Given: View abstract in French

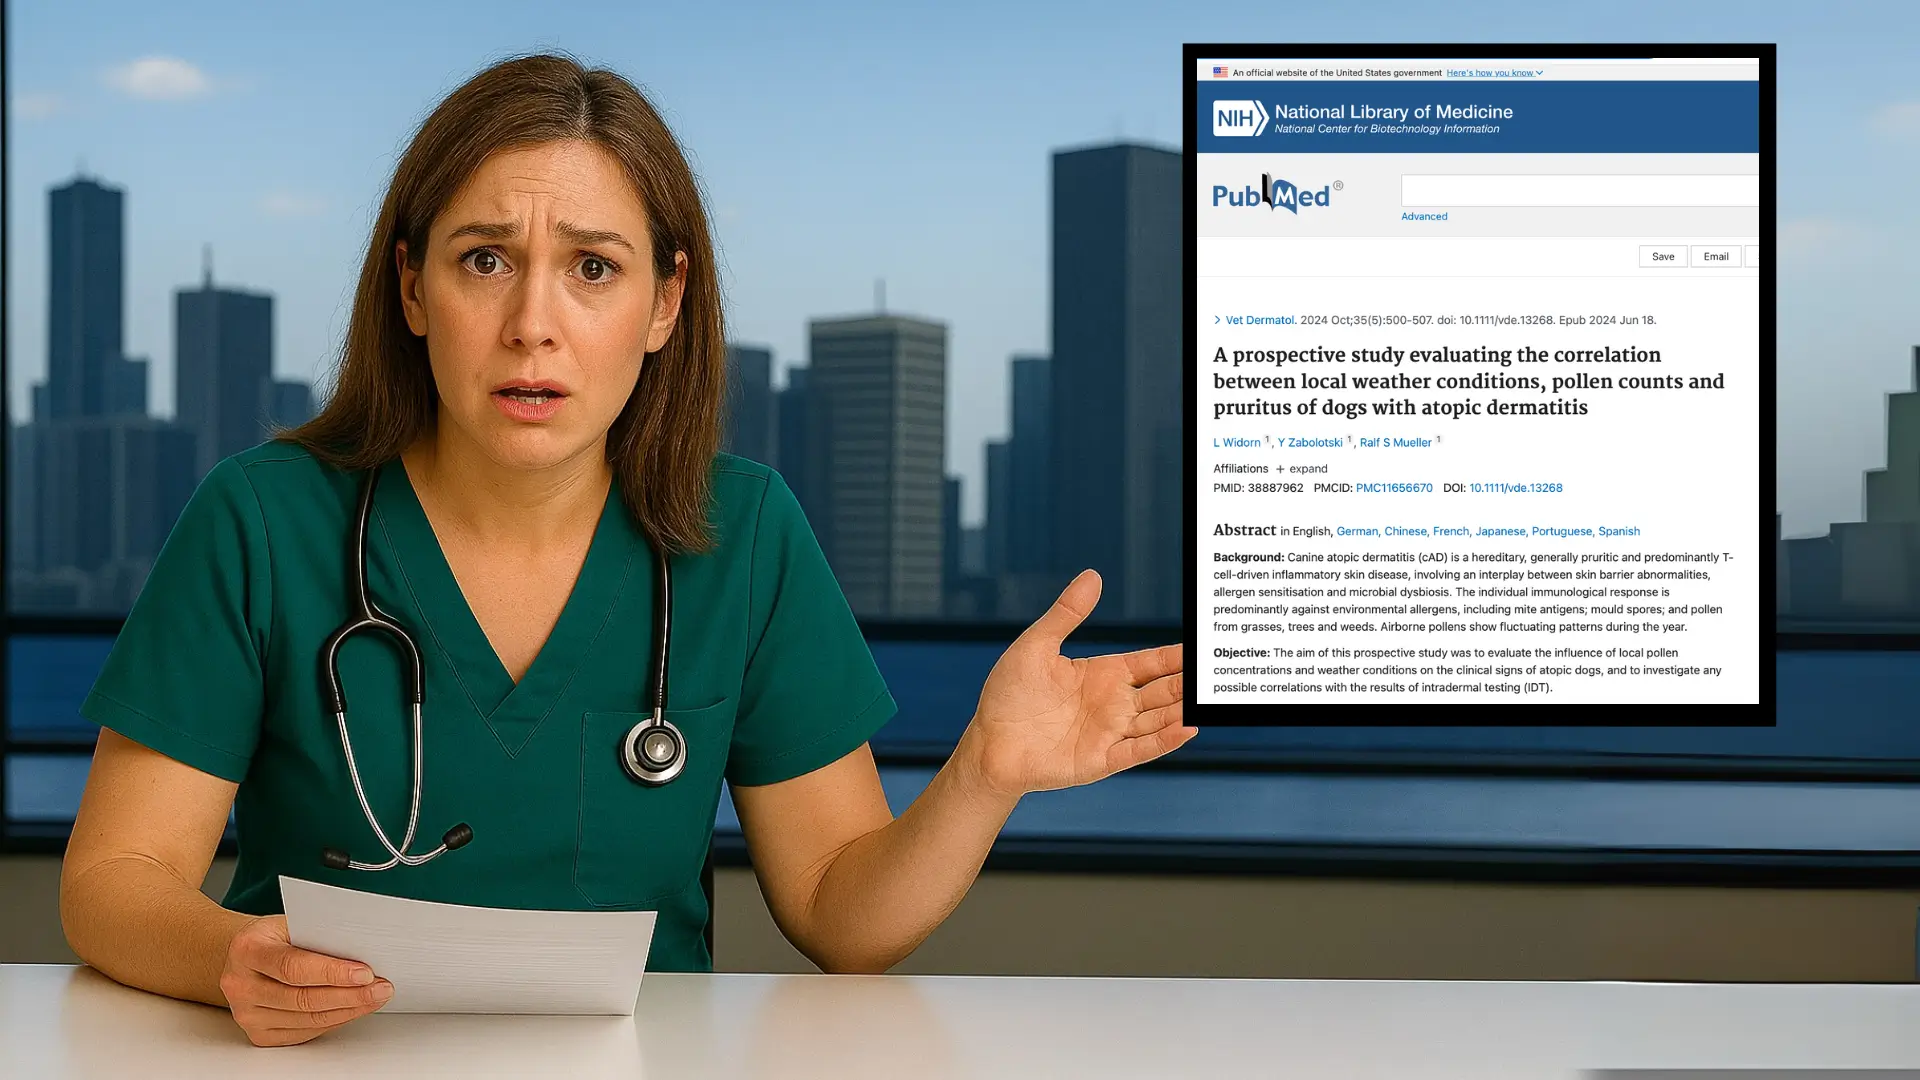Looking at the screenshot, I should click(x=1451, y=532).
